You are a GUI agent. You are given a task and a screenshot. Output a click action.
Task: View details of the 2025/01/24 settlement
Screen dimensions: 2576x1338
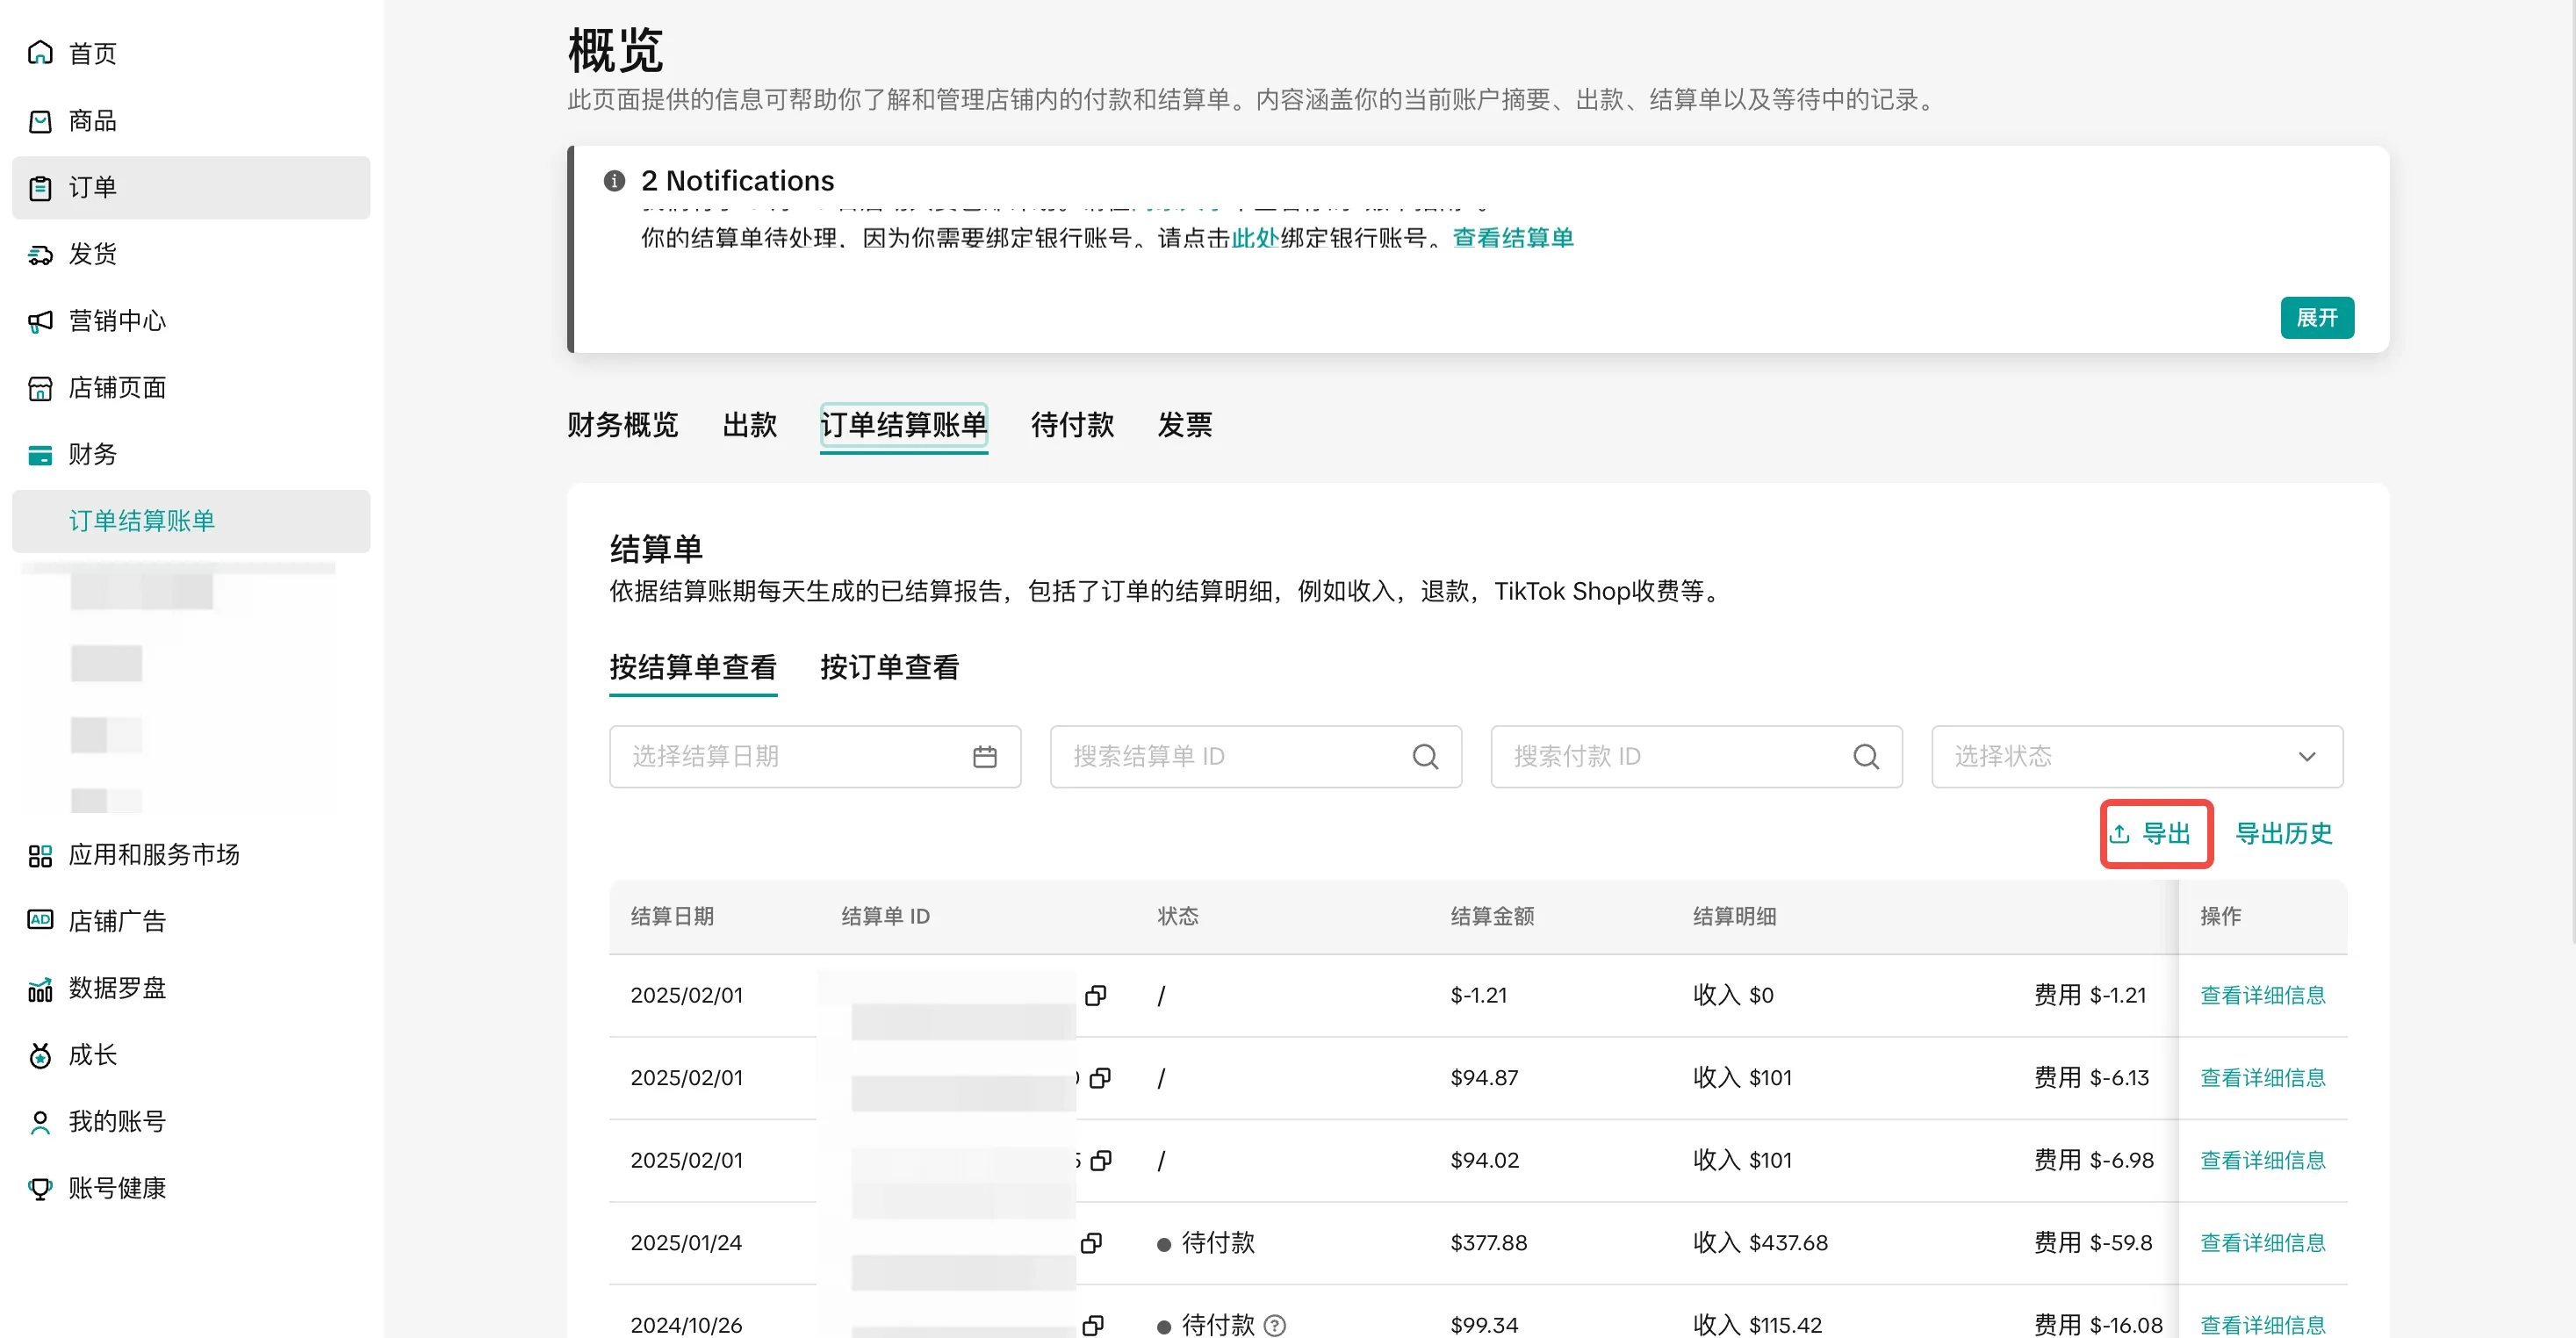point(2263,1242)
